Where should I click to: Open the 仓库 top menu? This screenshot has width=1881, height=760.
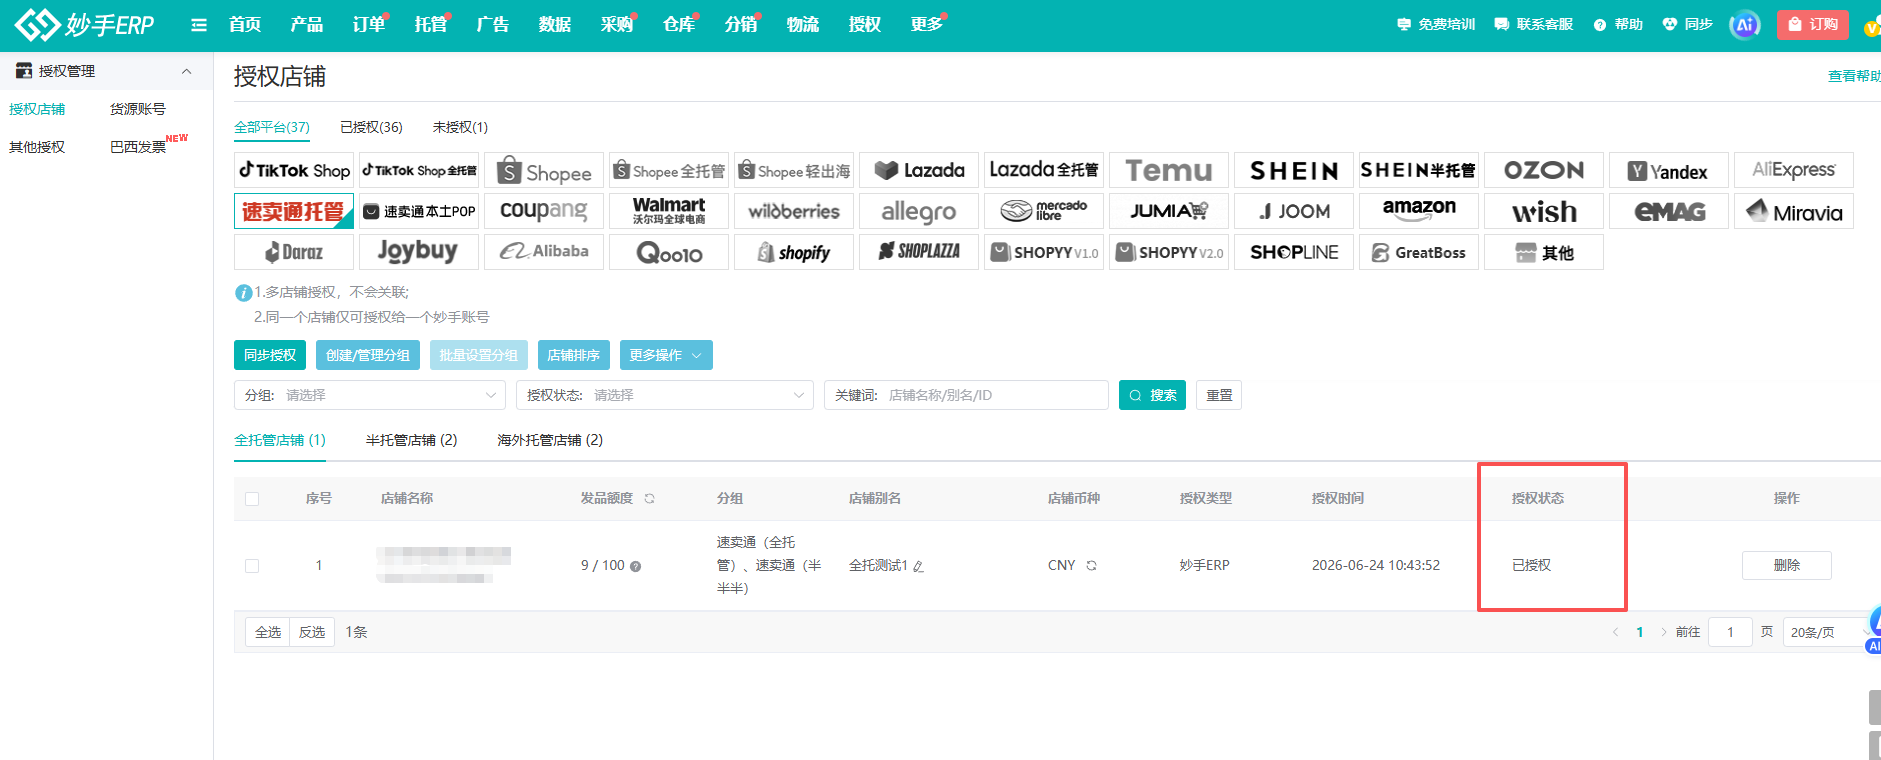679,24
